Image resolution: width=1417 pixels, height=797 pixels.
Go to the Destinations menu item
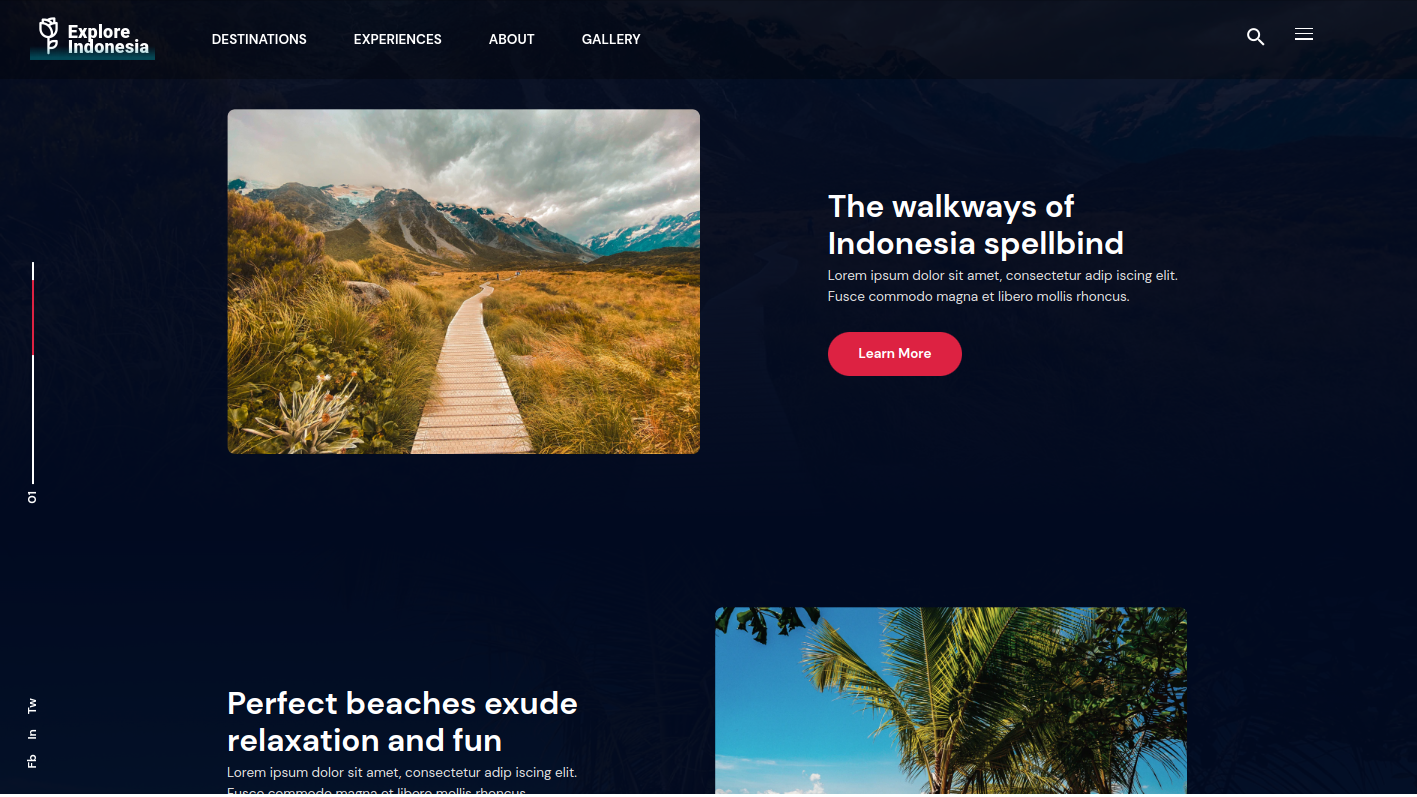[x=259, y=39]
